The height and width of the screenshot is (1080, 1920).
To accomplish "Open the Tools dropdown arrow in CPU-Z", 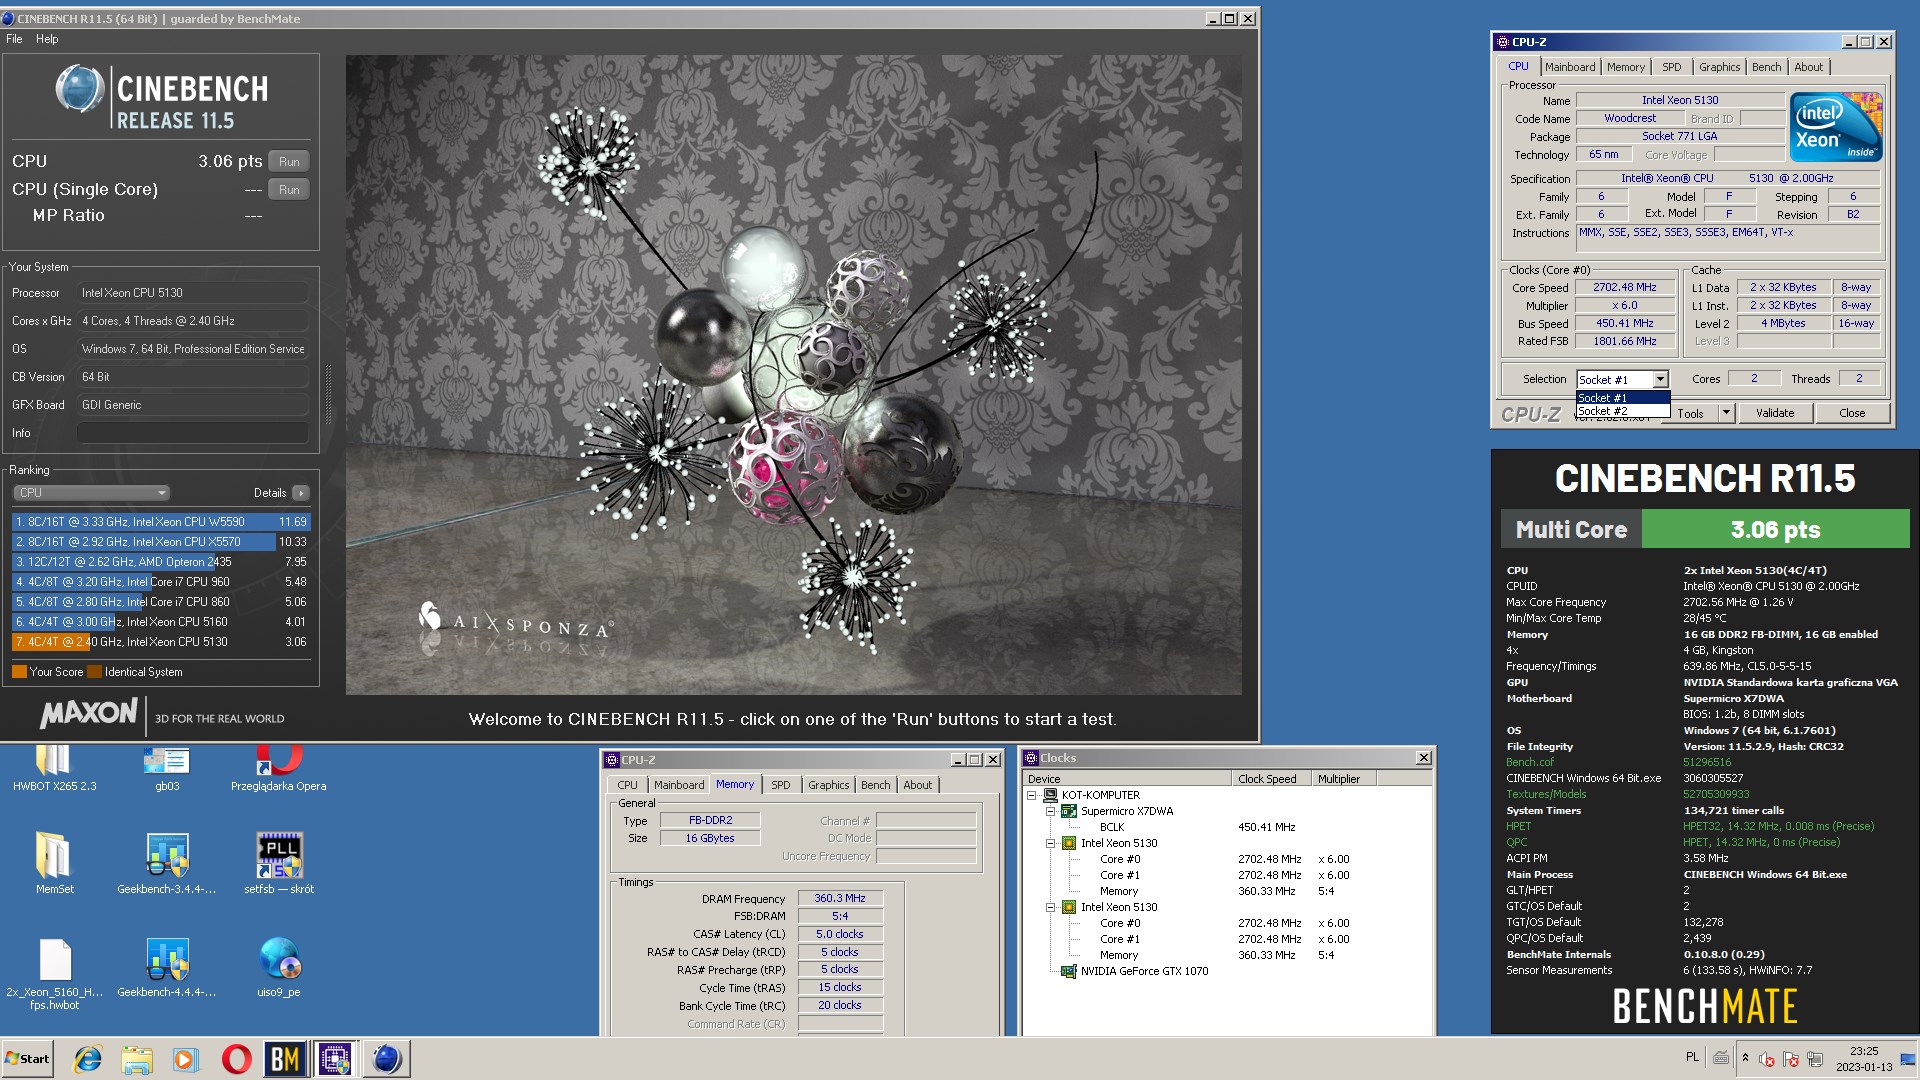I will [1725, 413].
